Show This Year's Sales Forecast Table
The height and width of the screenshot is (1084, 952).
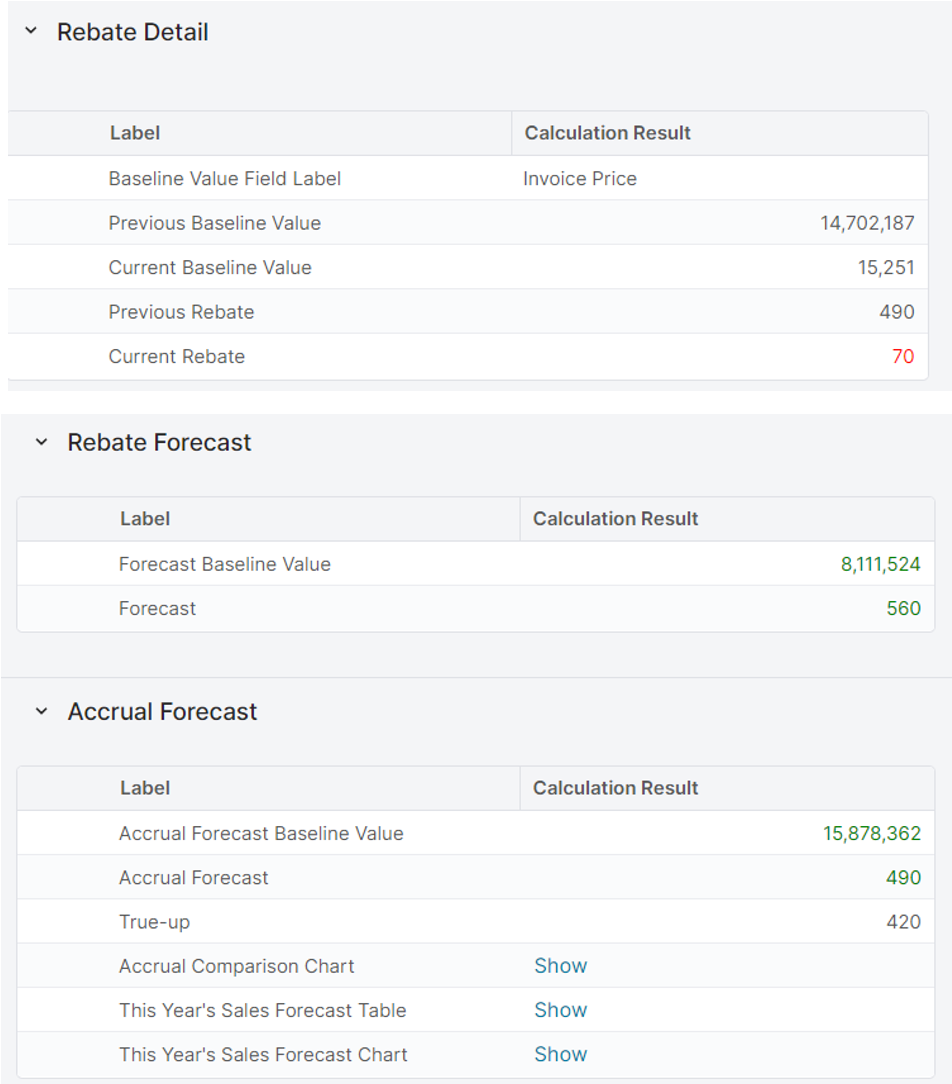coord(560,1010)
